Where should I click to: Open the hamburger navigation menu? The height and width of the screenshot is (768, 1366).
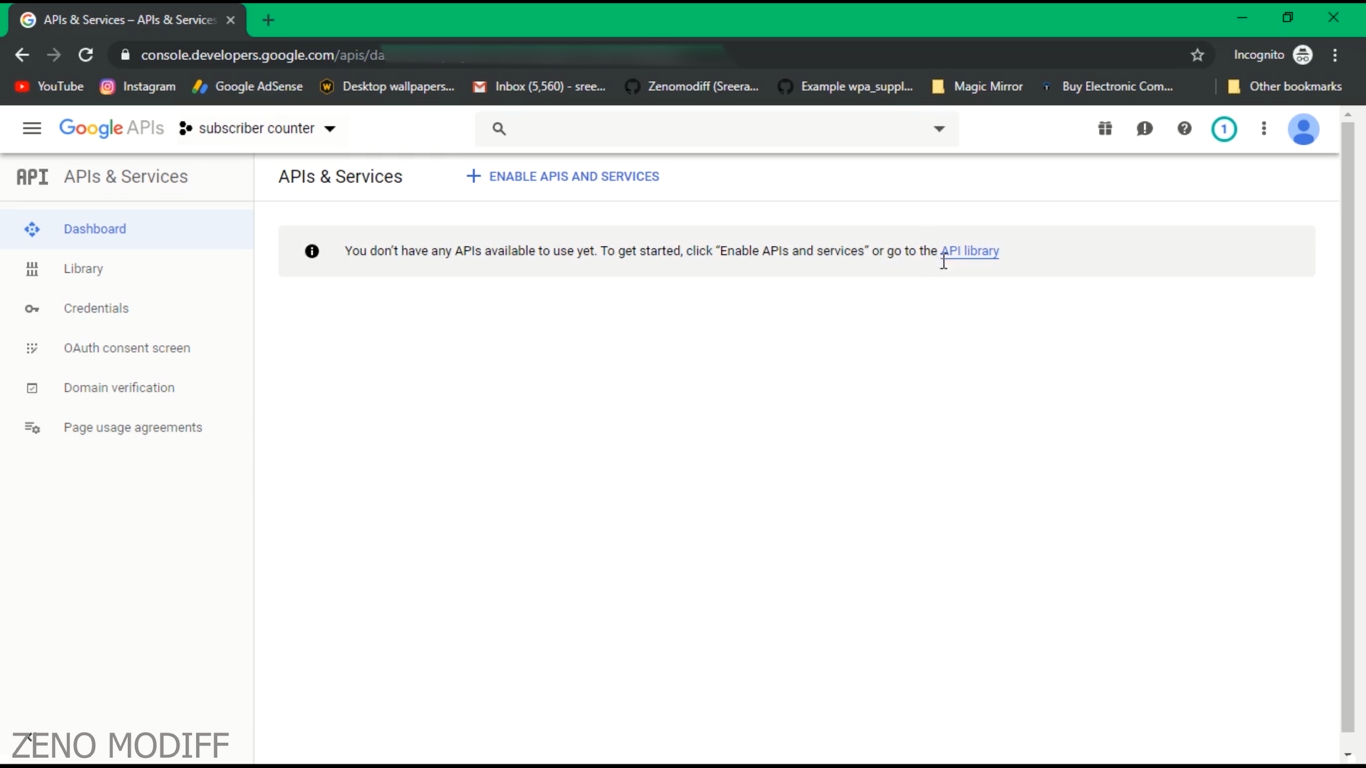point(32,128)
